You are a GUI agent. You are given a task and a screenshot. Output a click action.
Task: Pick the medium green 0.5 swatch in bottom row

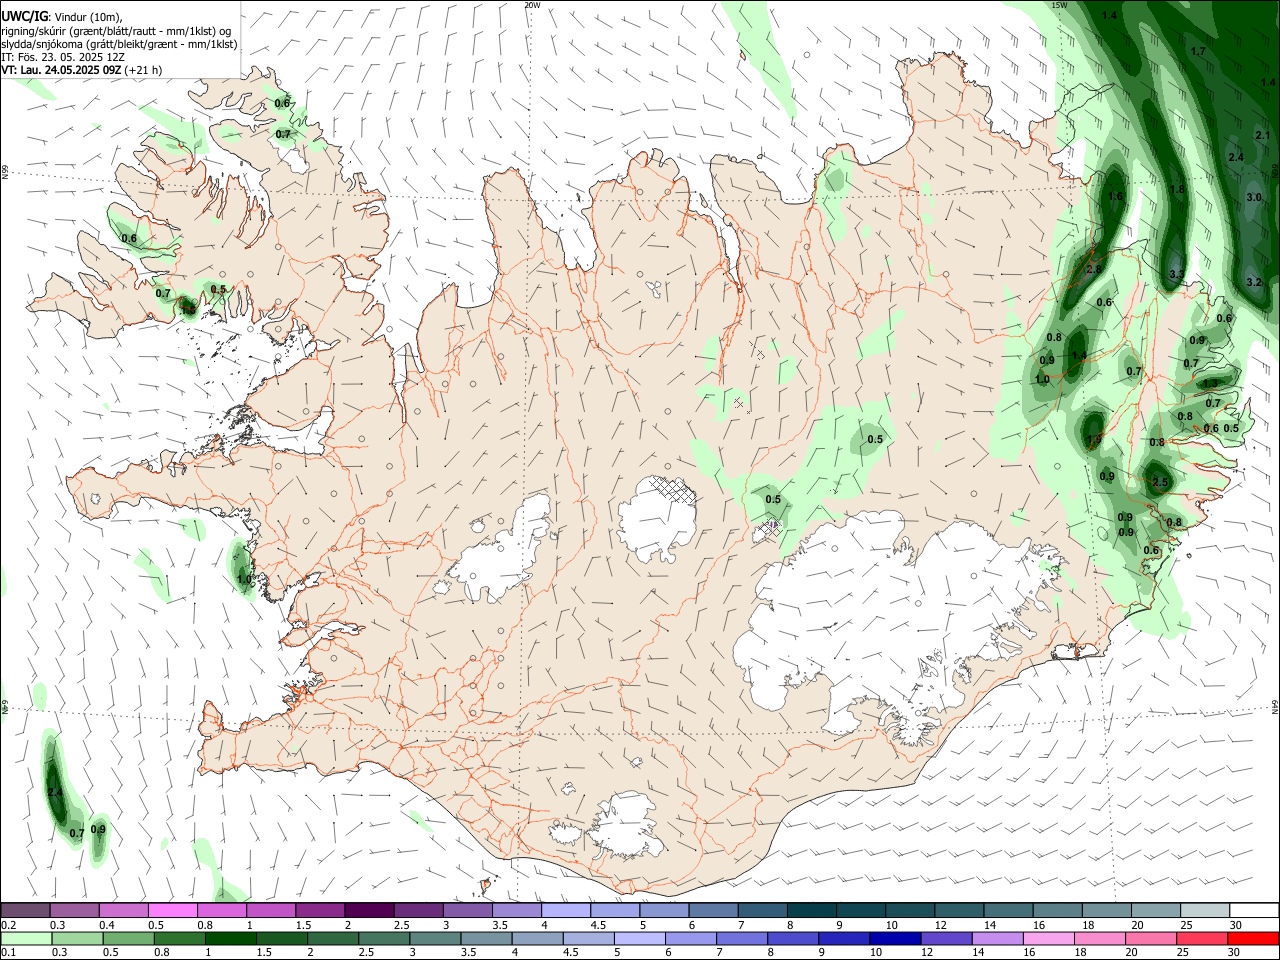tap(128, 939)
